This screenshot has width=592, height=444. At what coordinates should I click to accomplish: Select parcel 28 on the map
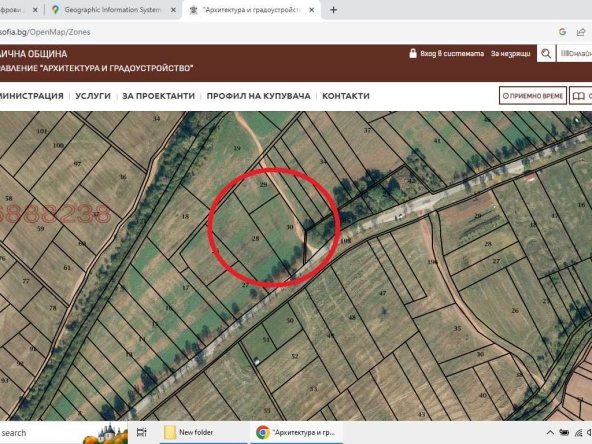(x=256, y=238)
